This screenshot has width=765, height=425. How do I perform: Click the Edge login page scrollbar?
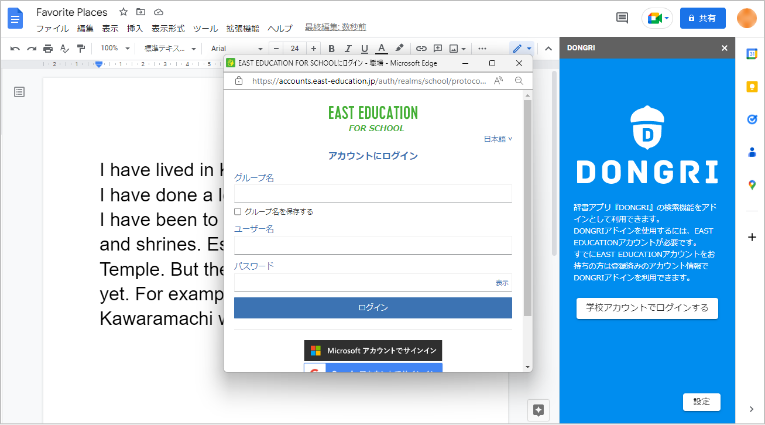point(527,208)
